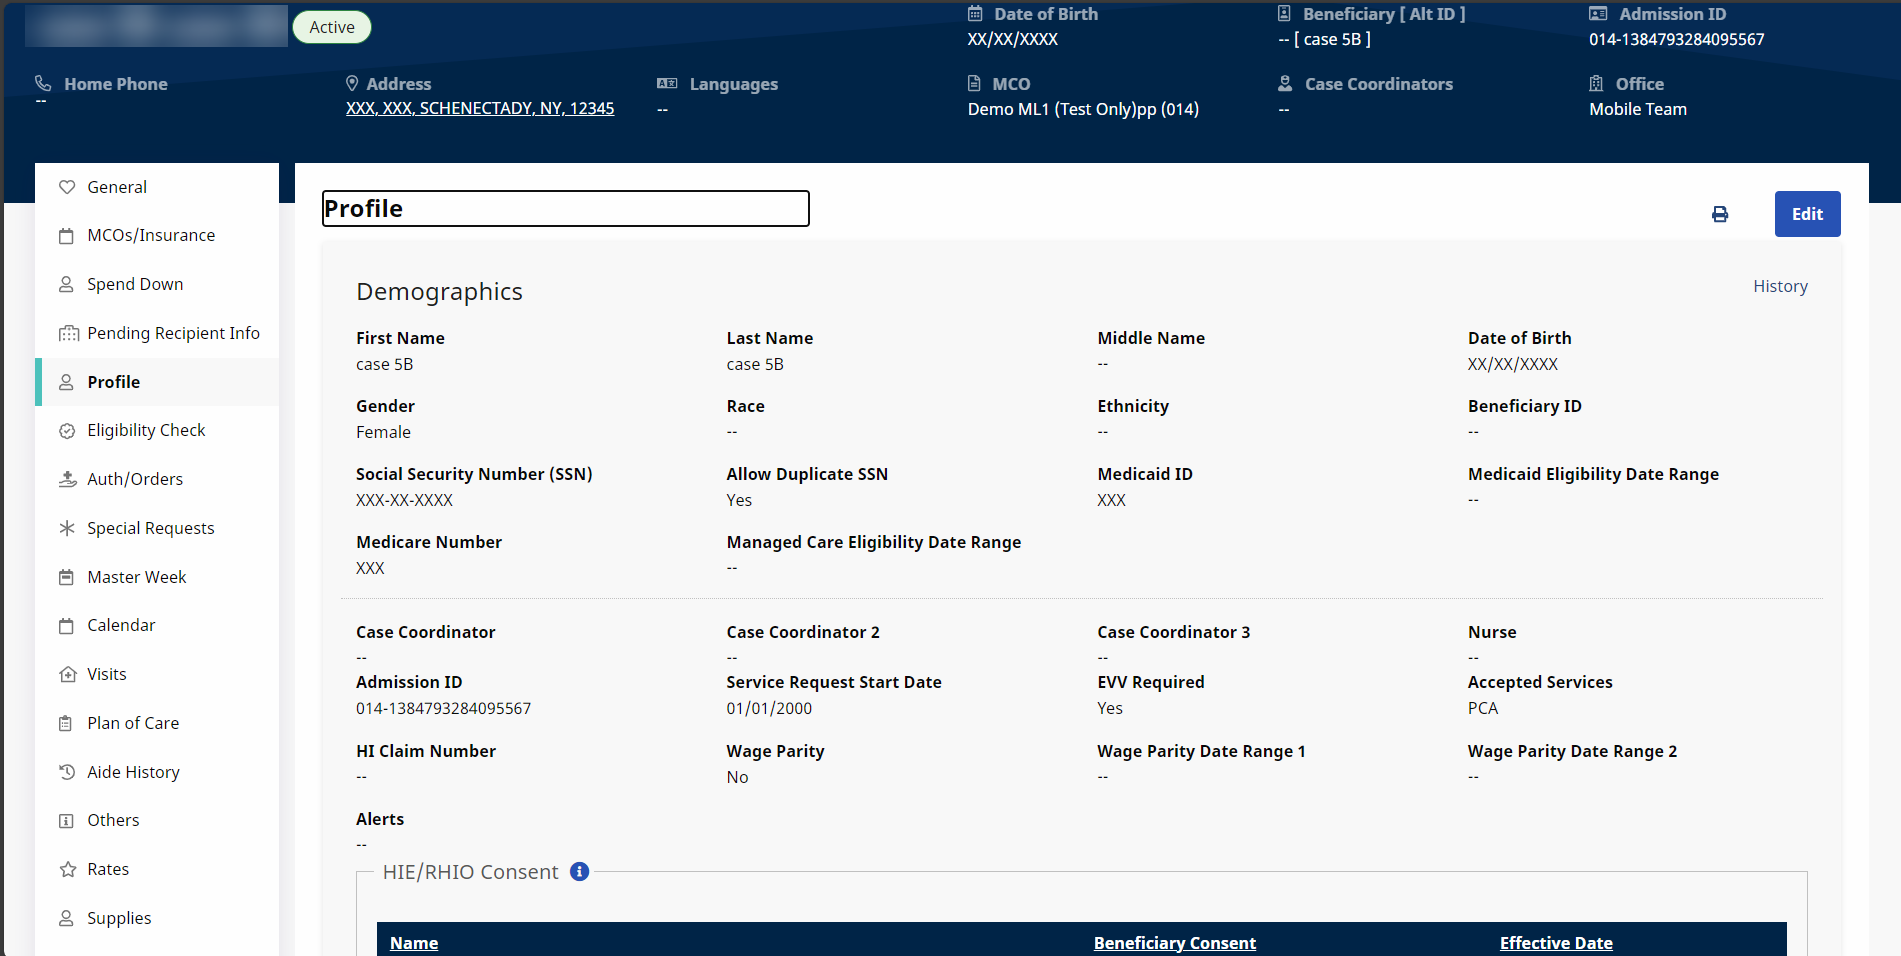Viewport: 1901px width, 956px height.
Task: Open Demographics History link
Action: point(1780,287)
